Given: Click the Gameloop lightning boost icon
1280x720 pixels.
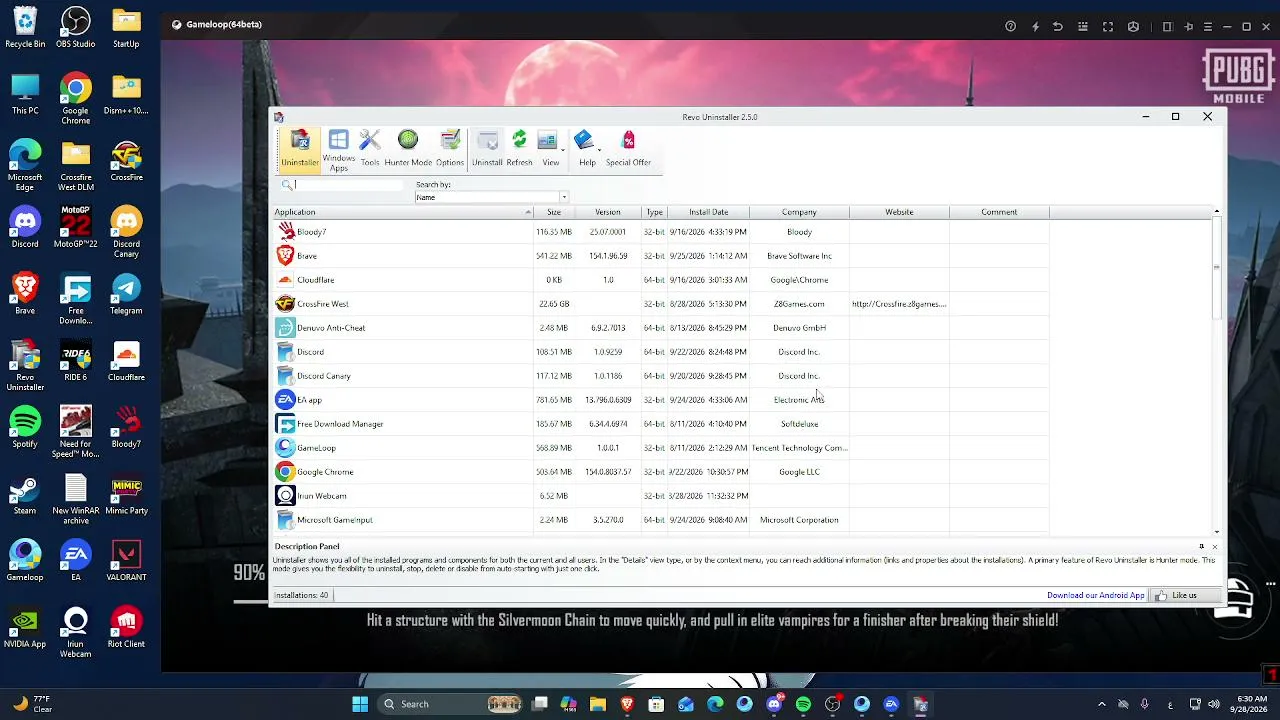Looking at the screenshot, I should point(1035,26).
